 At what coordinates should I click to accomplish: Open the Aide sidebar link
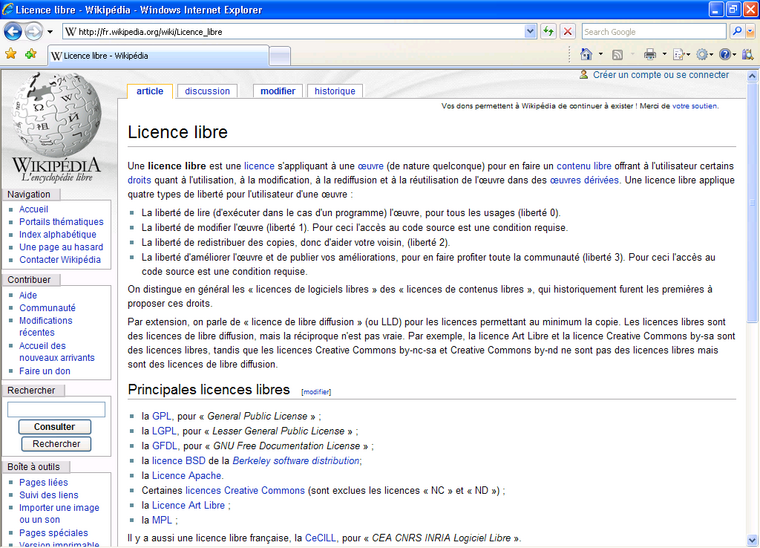pyautogui.click(x=28, y=295)
